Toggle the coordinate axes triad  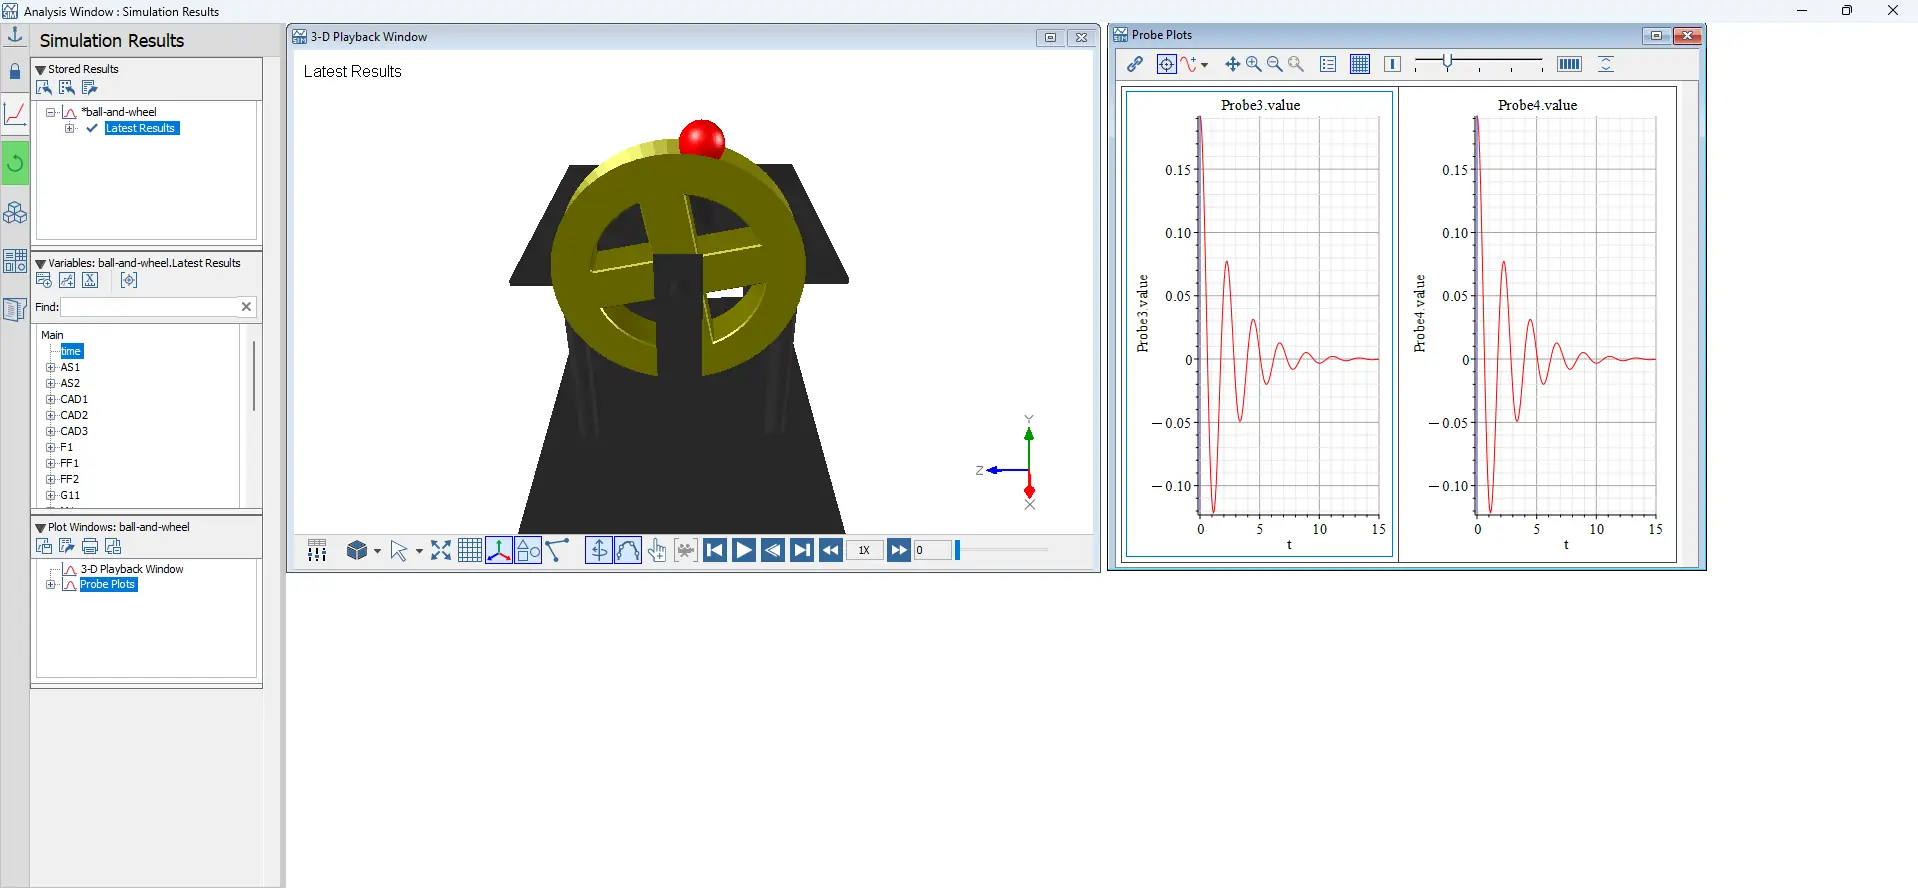point(499,550)
